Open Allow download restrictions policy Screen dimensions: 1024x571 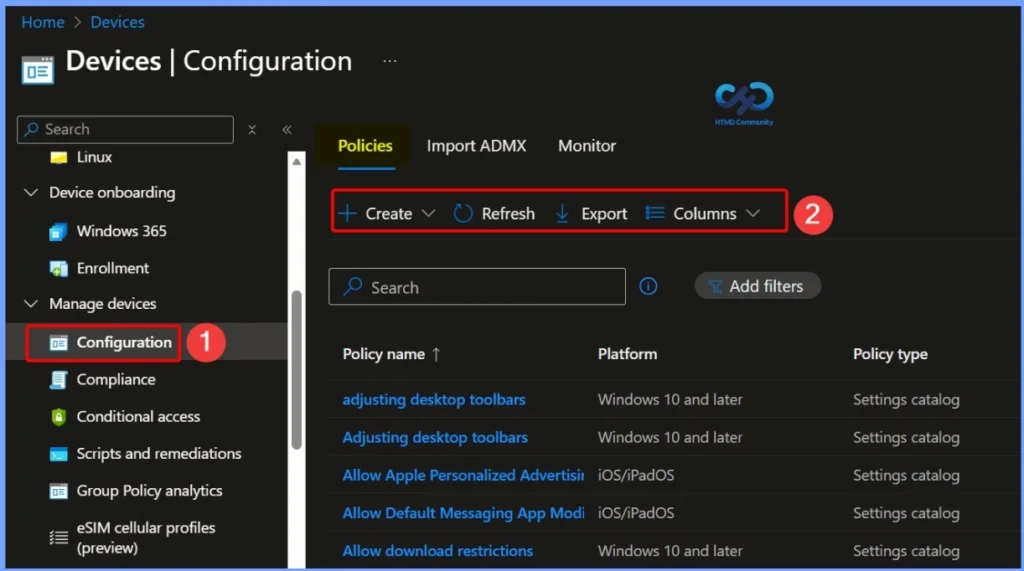[x=438, y=551]
